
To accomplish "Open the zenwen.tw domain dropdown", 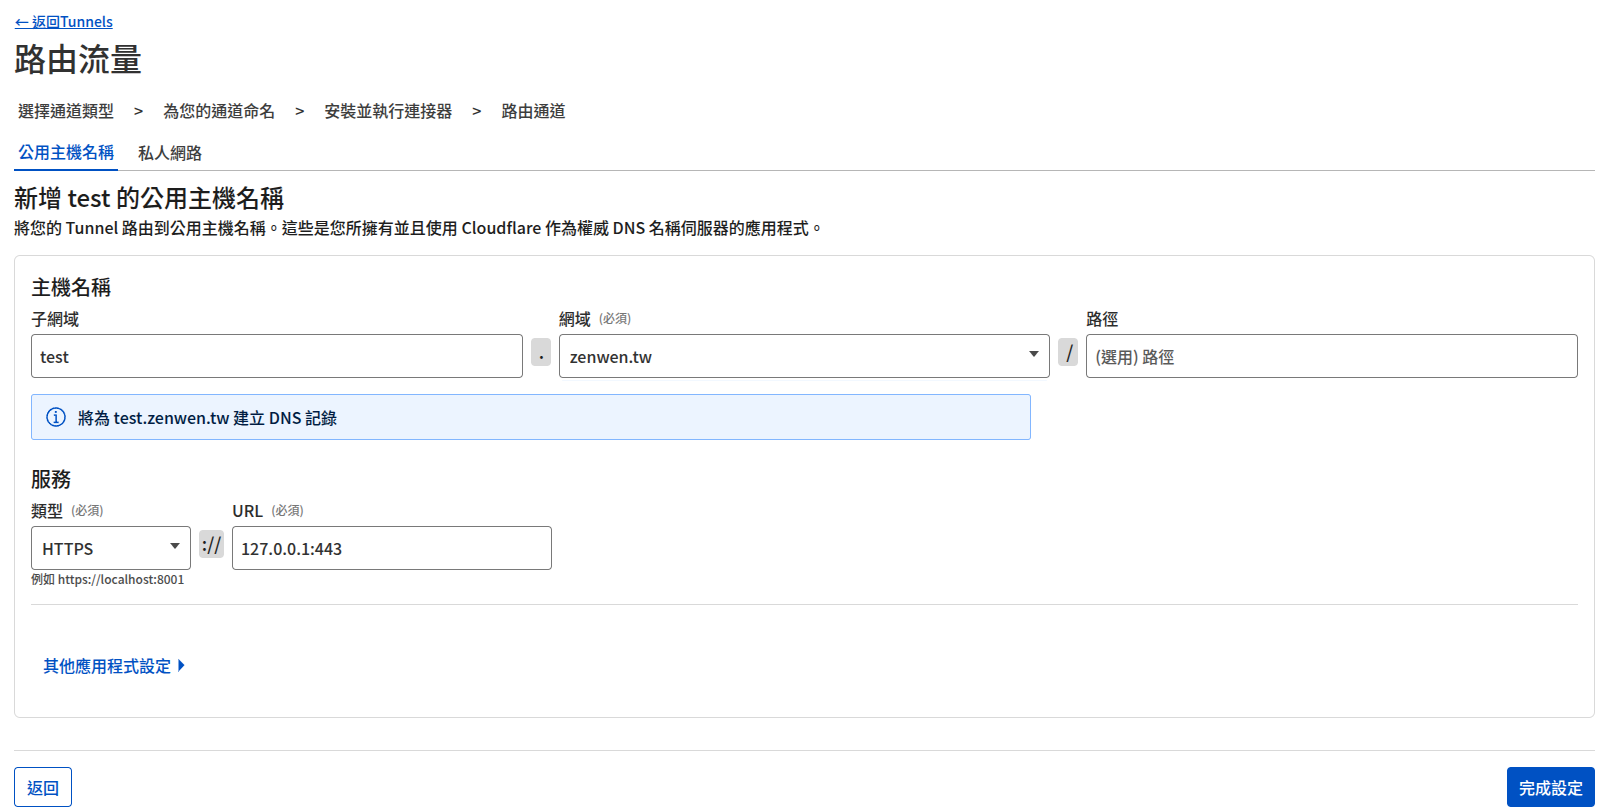I will [x=803, y=356].
